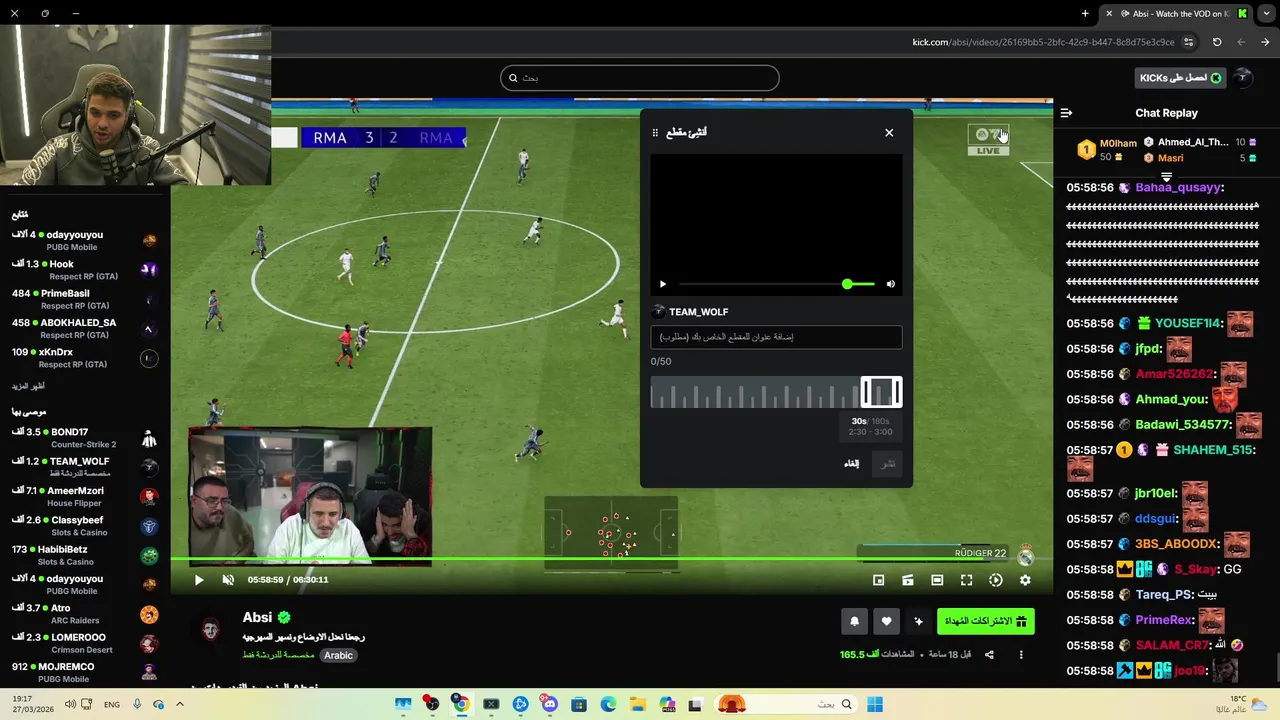
Task: Open video player settings gear
Action: 1025,580
